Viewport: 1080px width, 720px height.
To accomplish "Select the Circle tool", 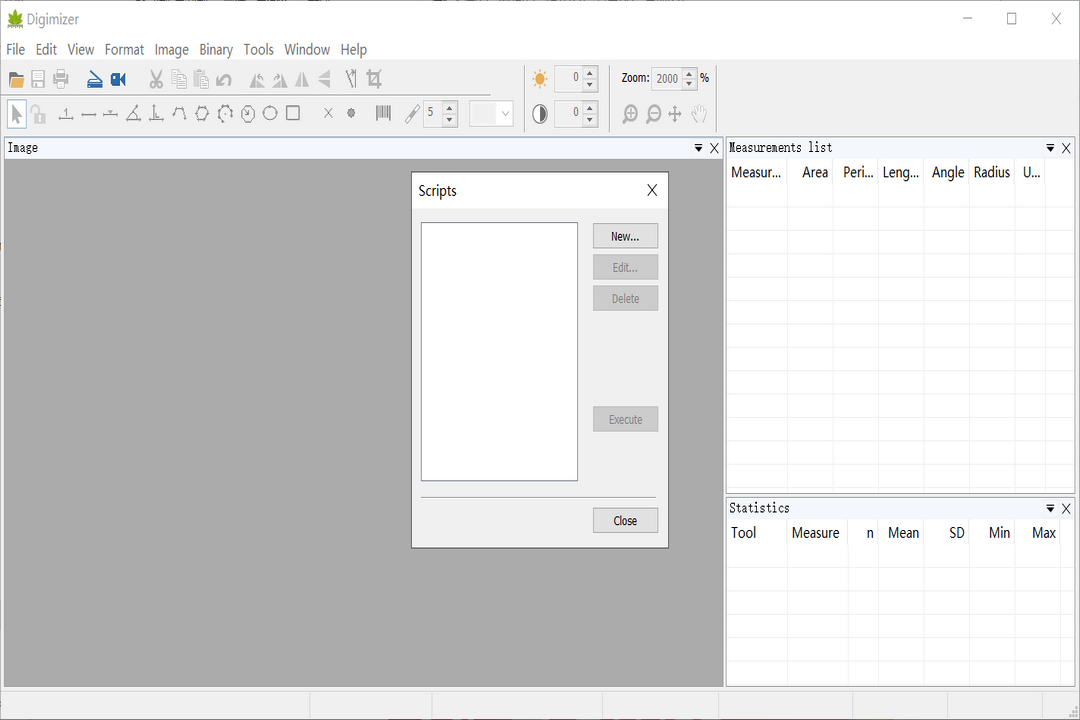I will point(270,113).
